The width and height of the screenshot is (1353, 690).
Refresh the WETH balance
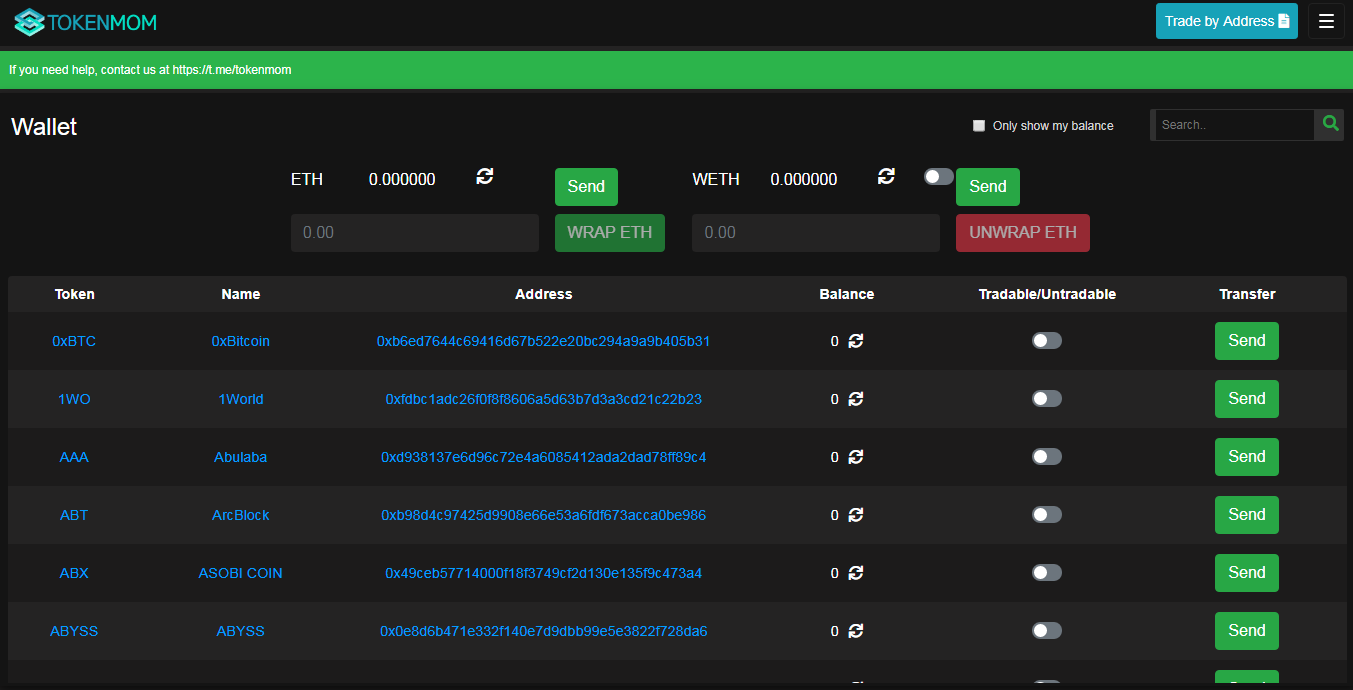[886, 176]
